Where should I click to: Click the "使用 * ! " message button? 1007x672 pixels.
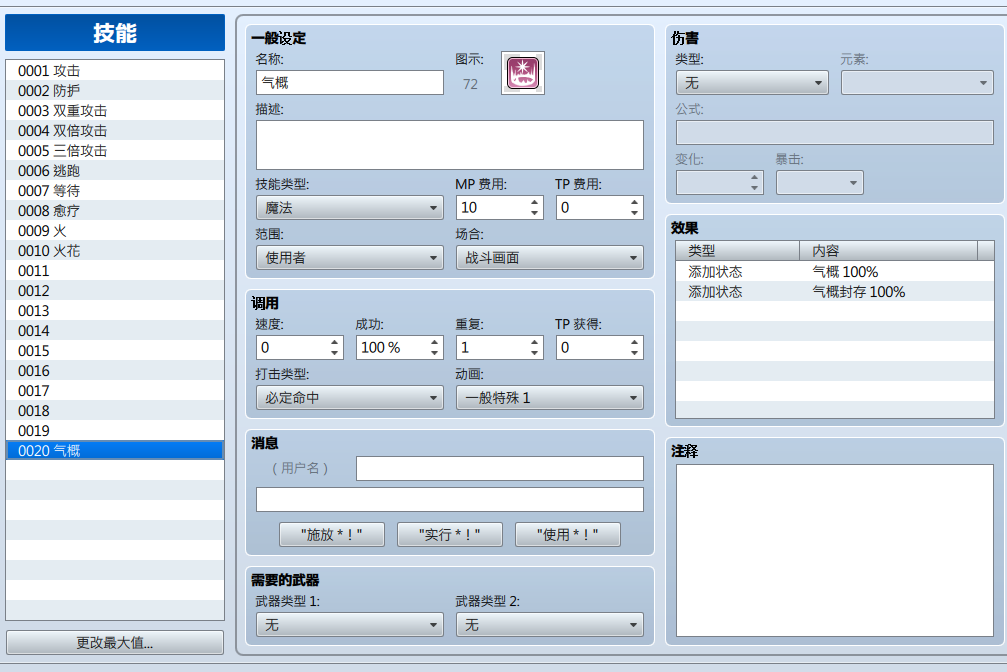coord(568,535)
